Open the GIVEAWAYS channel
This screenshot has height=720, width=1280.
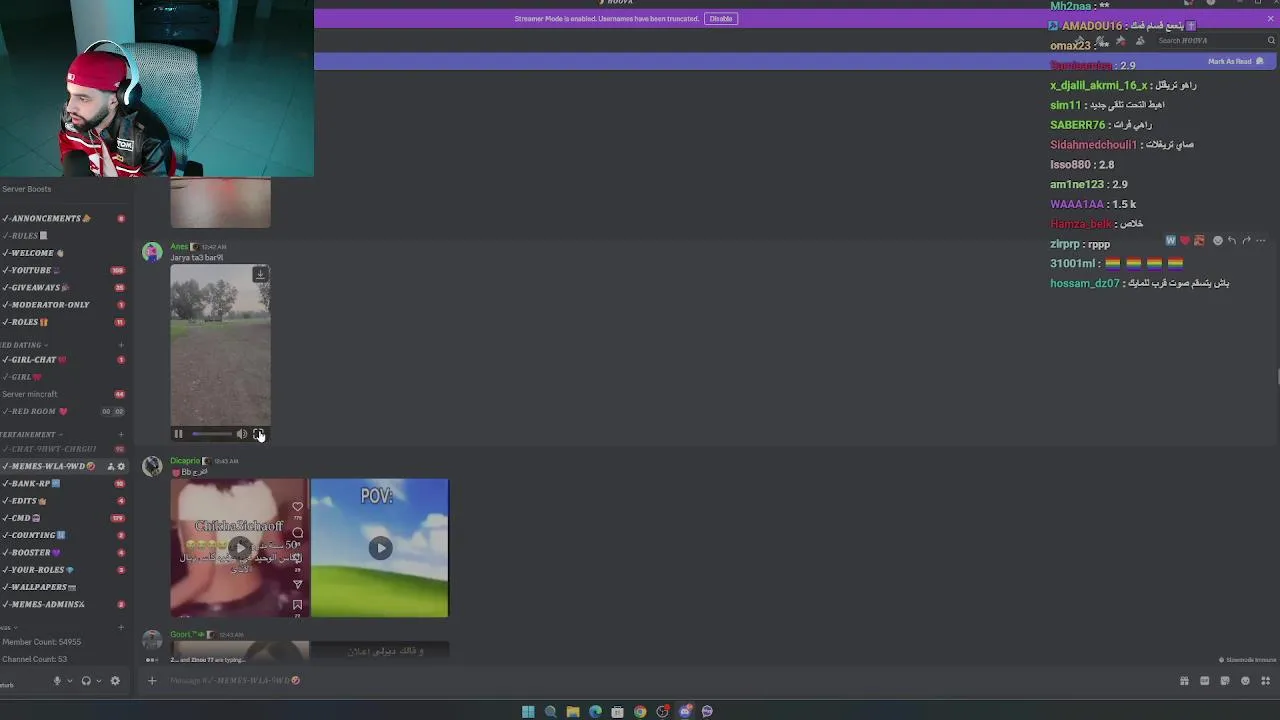62,287
